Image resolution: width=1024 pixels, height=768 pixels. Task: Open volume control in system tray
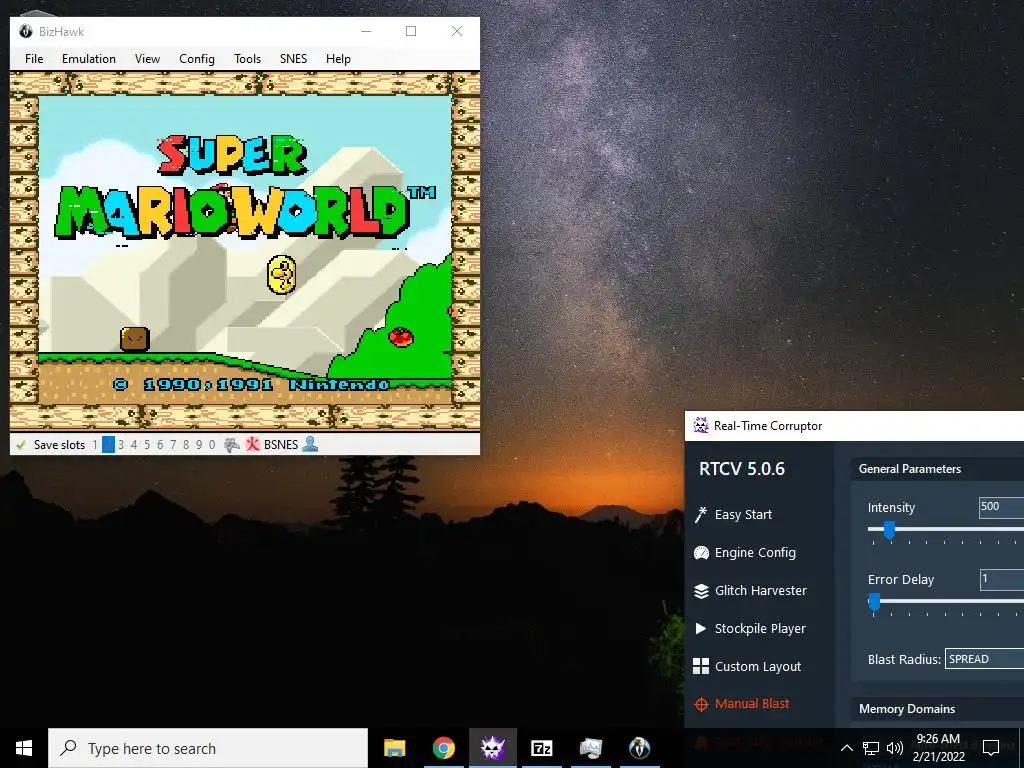pyautogui.click(x=895, y=748)
